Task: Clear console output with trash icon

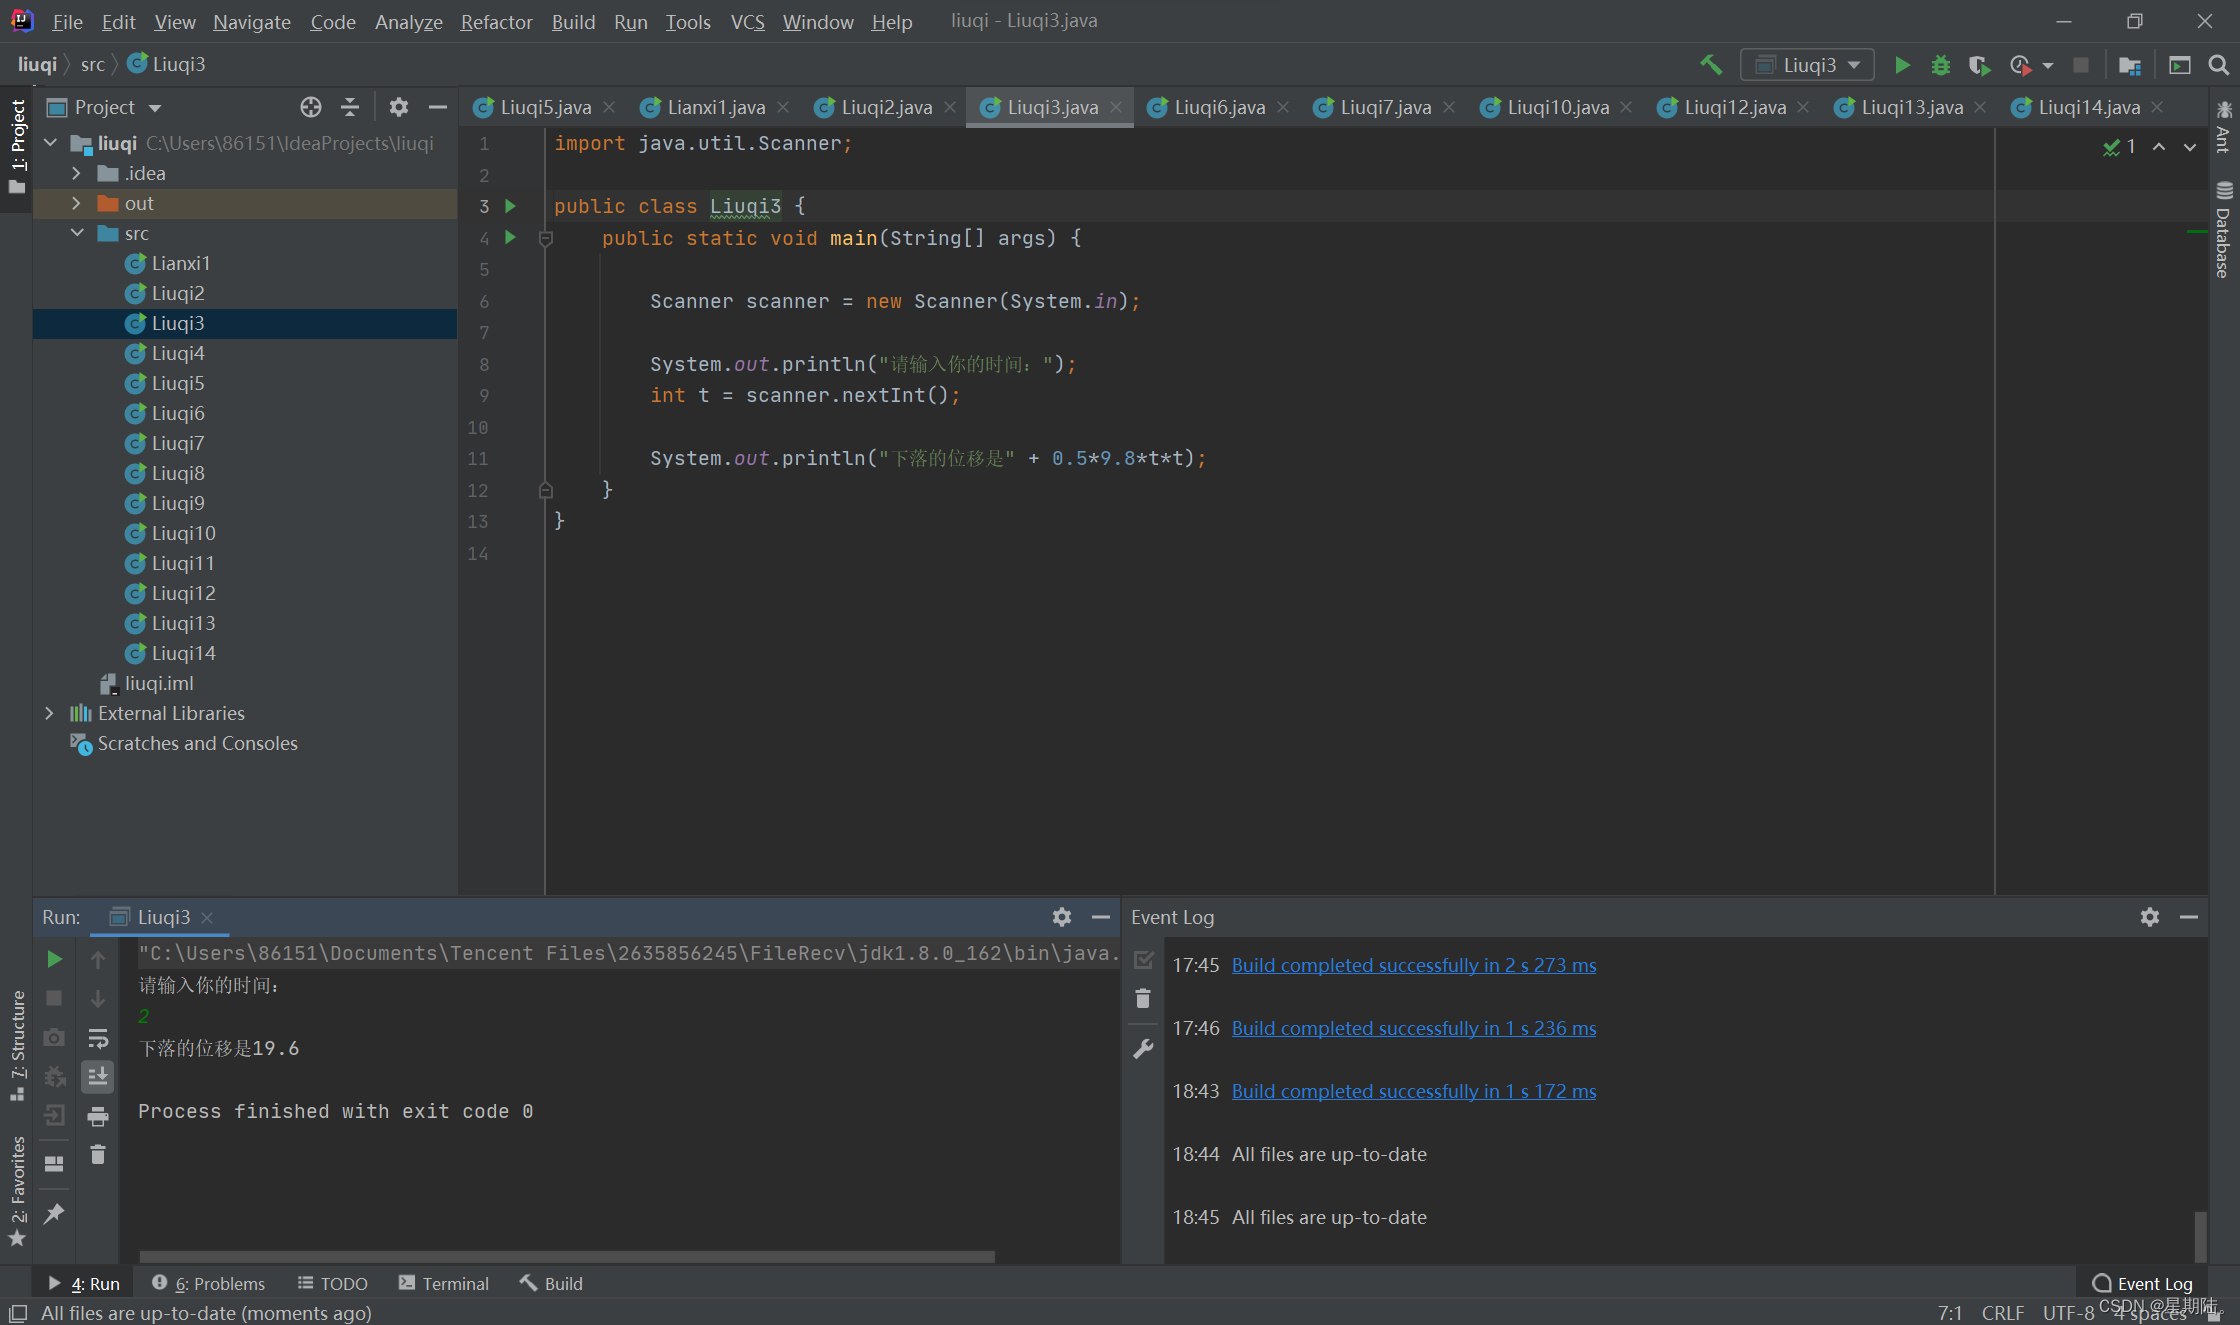Action: tap(98, 1155)
